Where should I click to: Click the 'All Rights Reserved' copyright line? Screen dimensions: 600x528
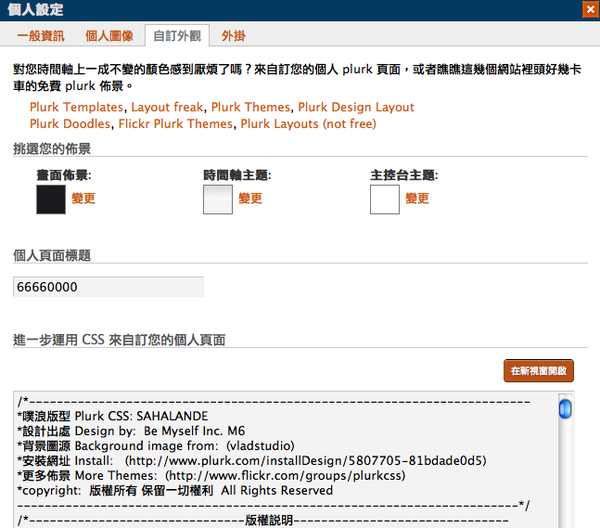pyautogui.click(x=175, y=491)
